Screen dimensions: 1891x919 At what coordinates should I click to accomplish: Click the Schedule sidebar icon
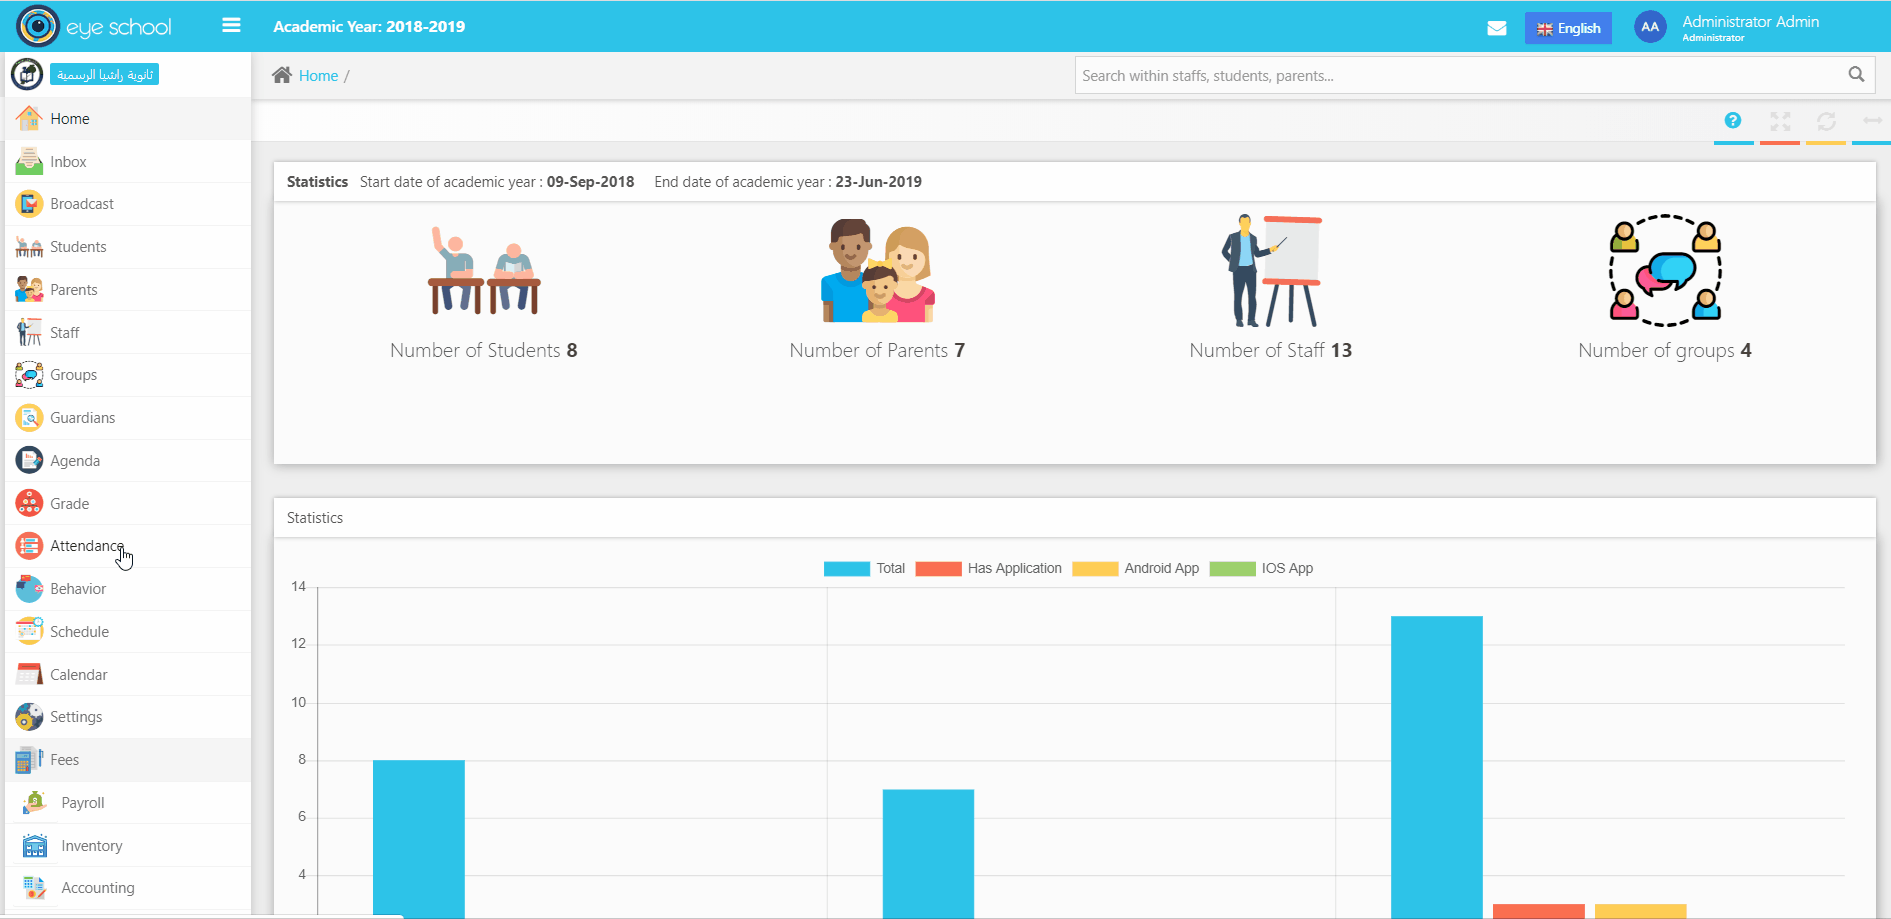pos(29,632)
